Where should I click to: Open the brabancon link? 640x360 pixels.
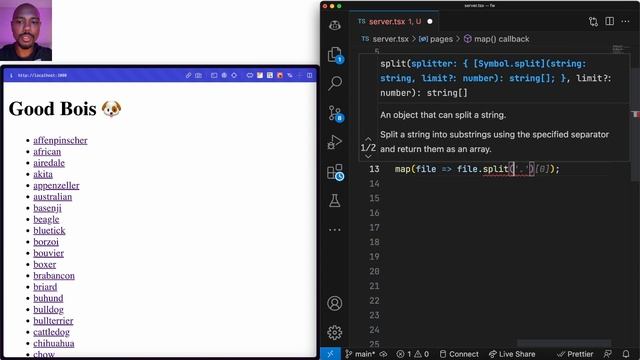(x=54, y=276)
